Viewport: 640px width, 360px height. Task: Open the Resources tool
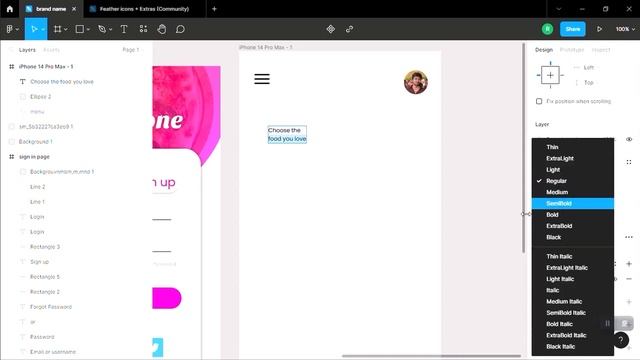(x=143, y=29)
